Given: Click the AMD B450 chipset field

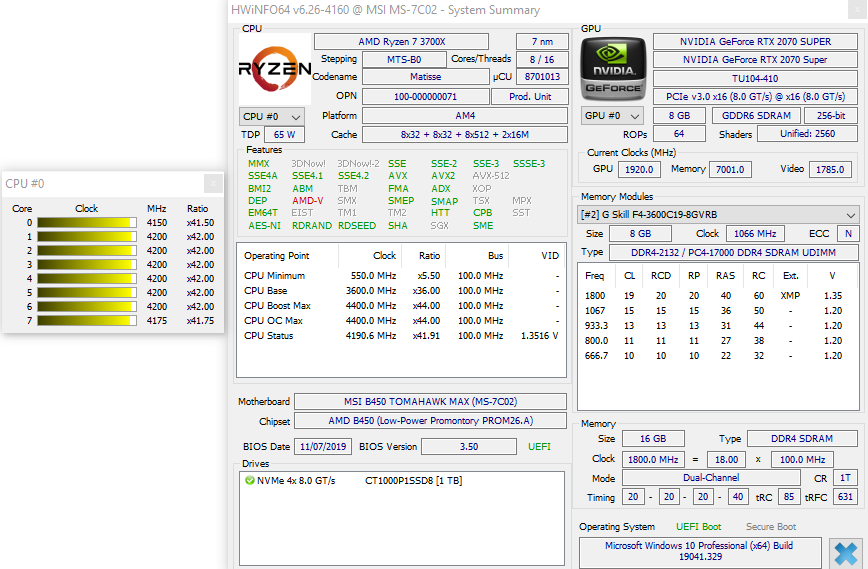Looking at the screenshot, I should 430,421.
